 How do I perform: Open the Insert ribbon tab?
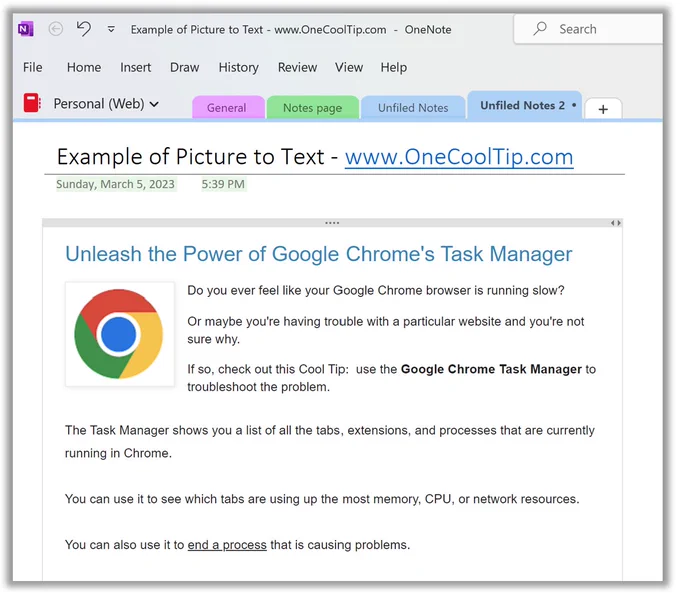(x=136, y=67)
